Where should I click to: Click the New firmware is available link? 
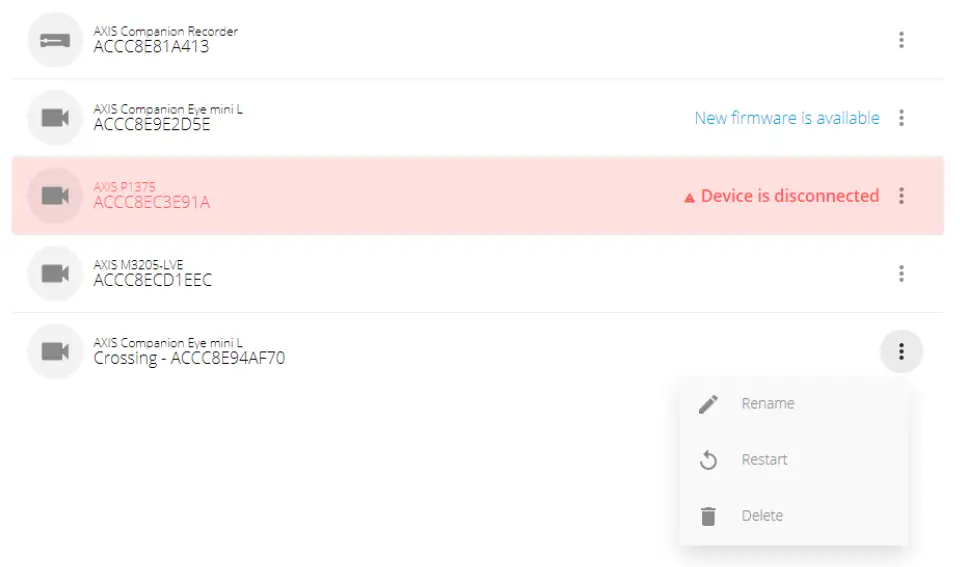coord(787,118)
